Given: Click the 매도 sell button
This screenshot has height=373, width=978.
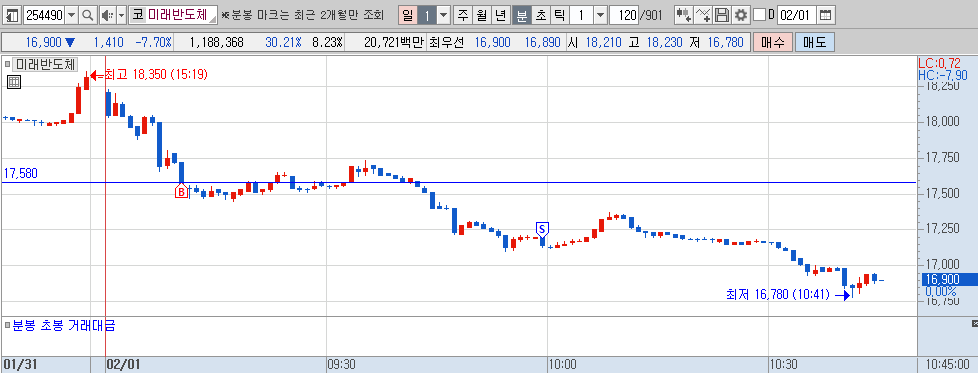Looking at the screenshot, I should pos(815,42).
